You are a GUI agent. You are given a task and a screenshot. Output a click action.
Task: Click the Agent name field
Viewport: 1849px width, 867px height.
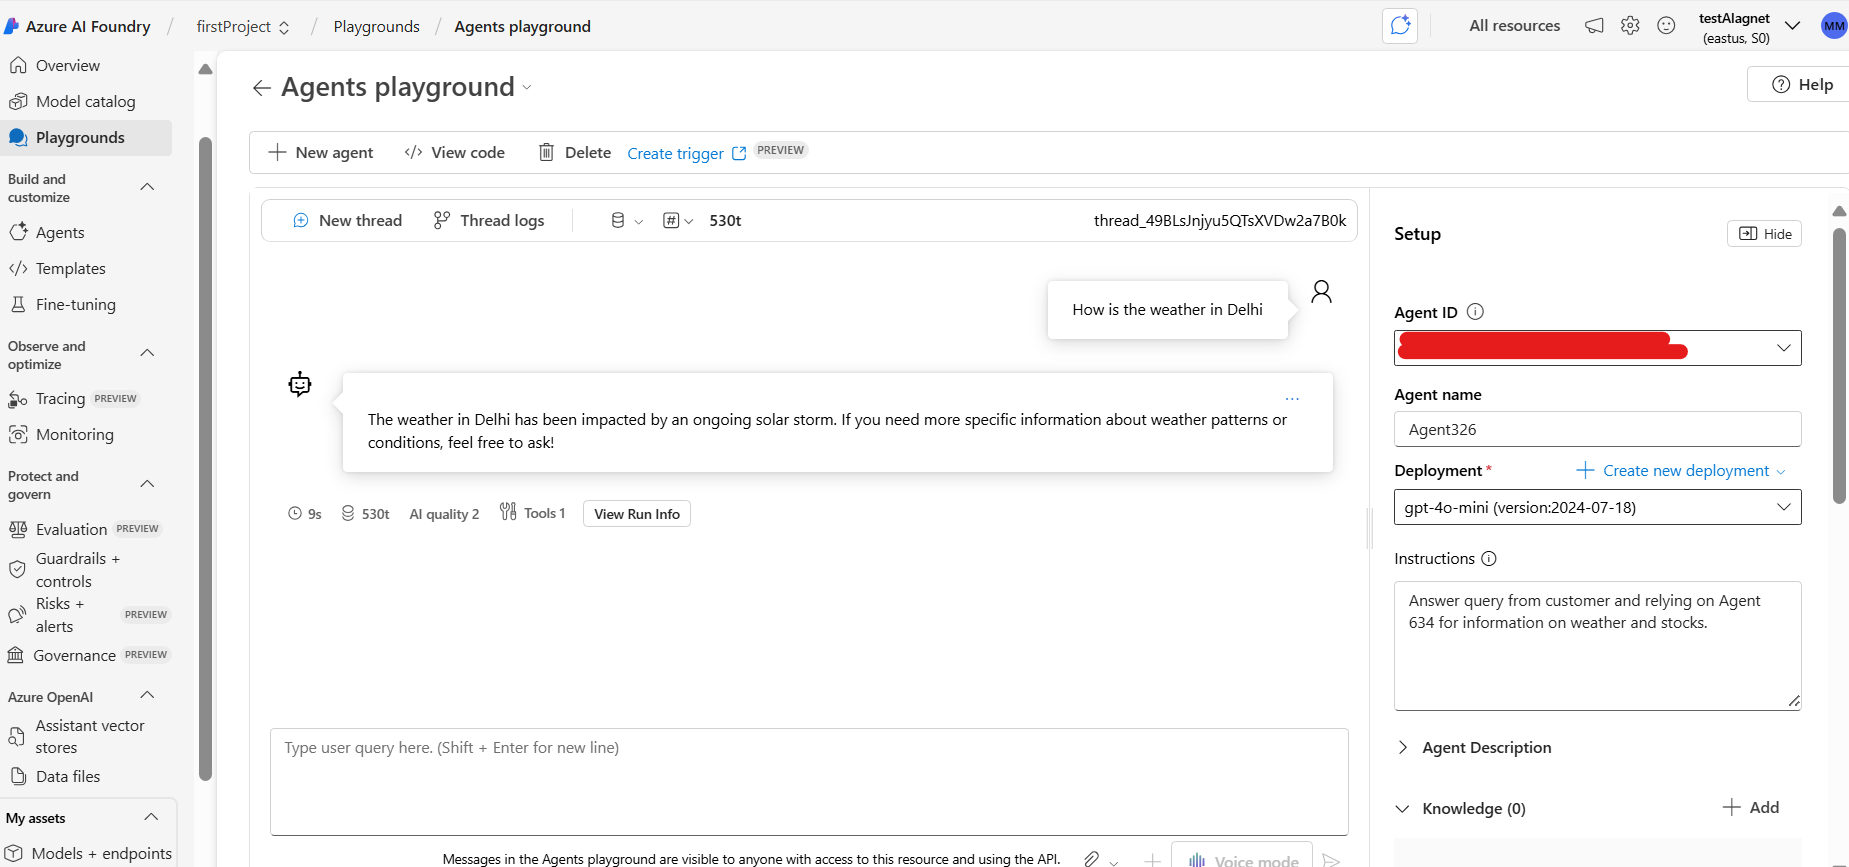click(x=1598, y=429)
